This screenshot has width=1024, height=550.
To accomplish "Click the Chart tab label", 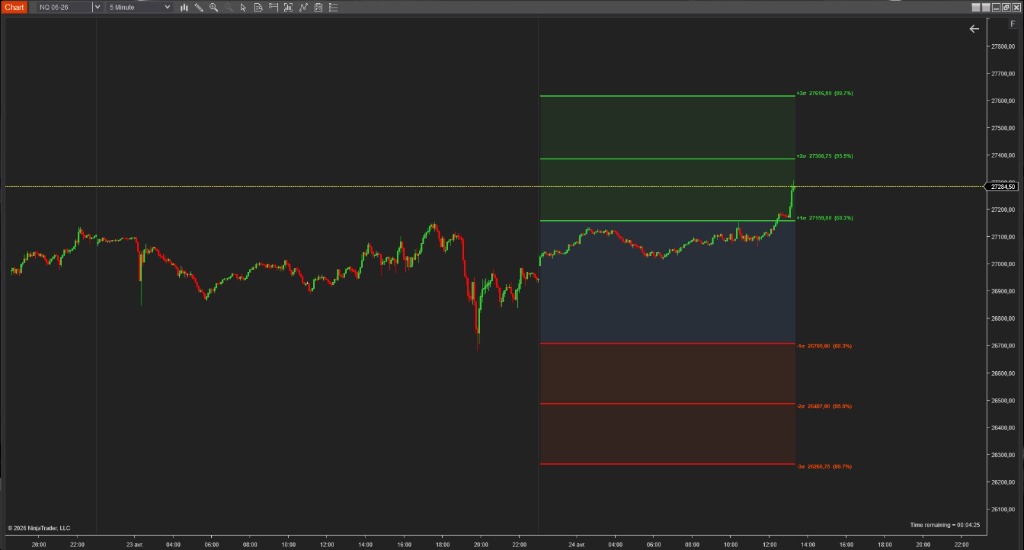I will [x=15, y=7].
